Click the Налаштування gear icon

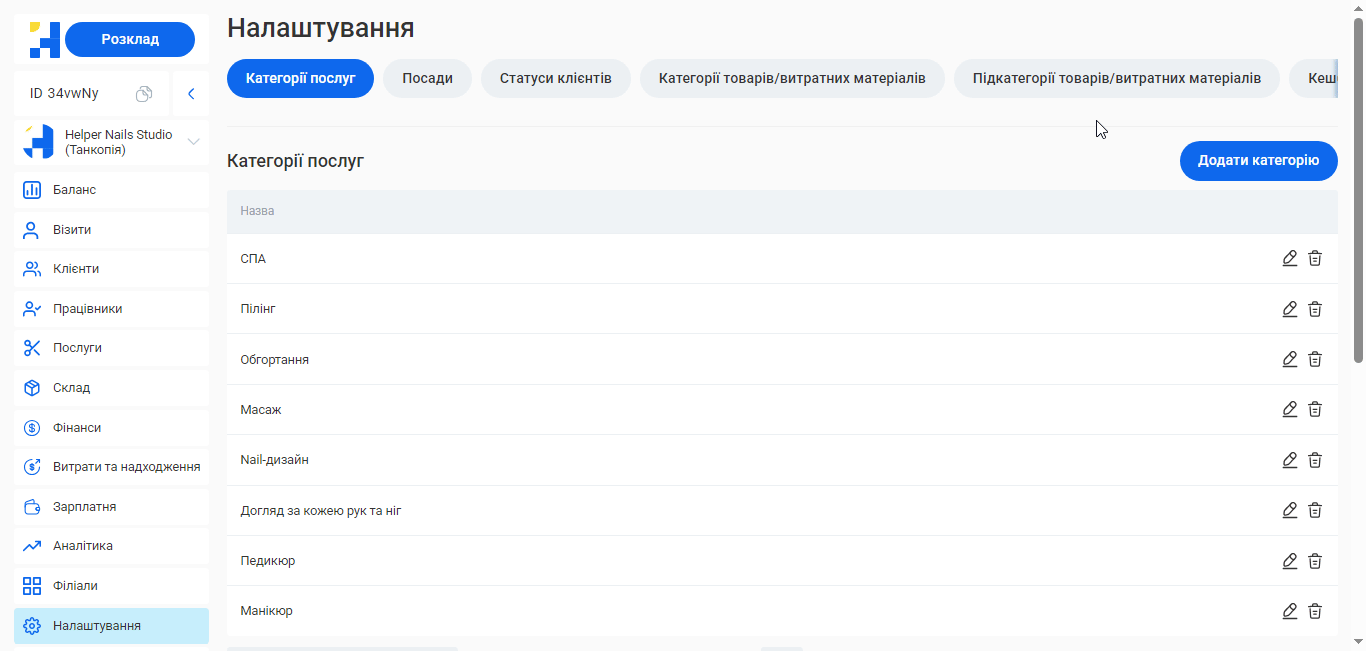click(31, 625)
